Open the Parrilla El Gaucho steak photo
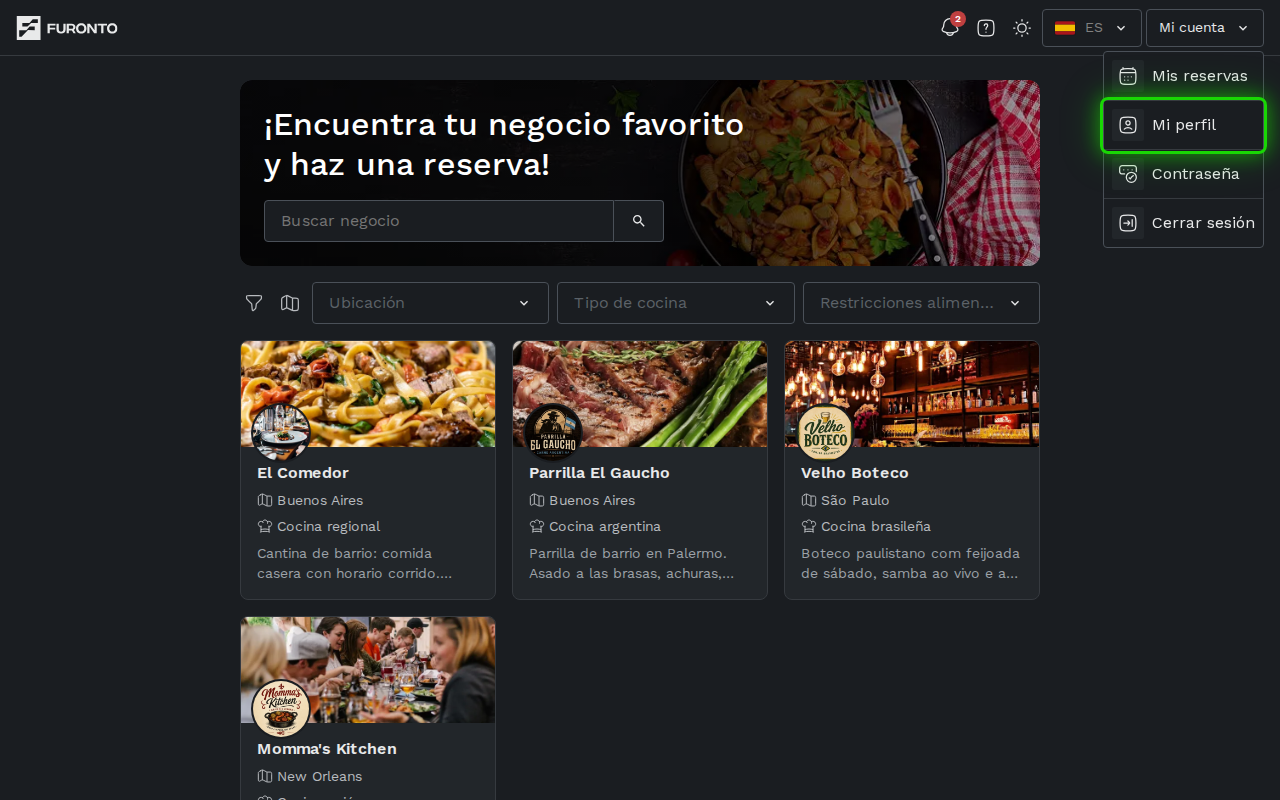The image size is (1280, 800). point(640,393)
